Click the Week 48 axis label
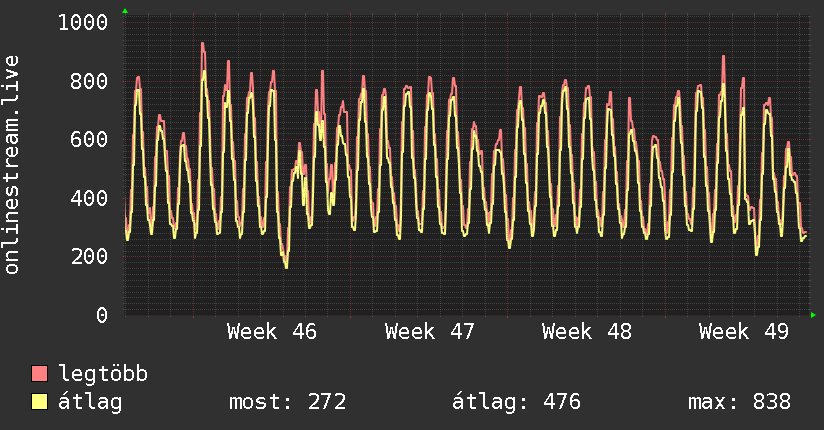The width and height of the screenshot is (824, 430). (586, 332)
